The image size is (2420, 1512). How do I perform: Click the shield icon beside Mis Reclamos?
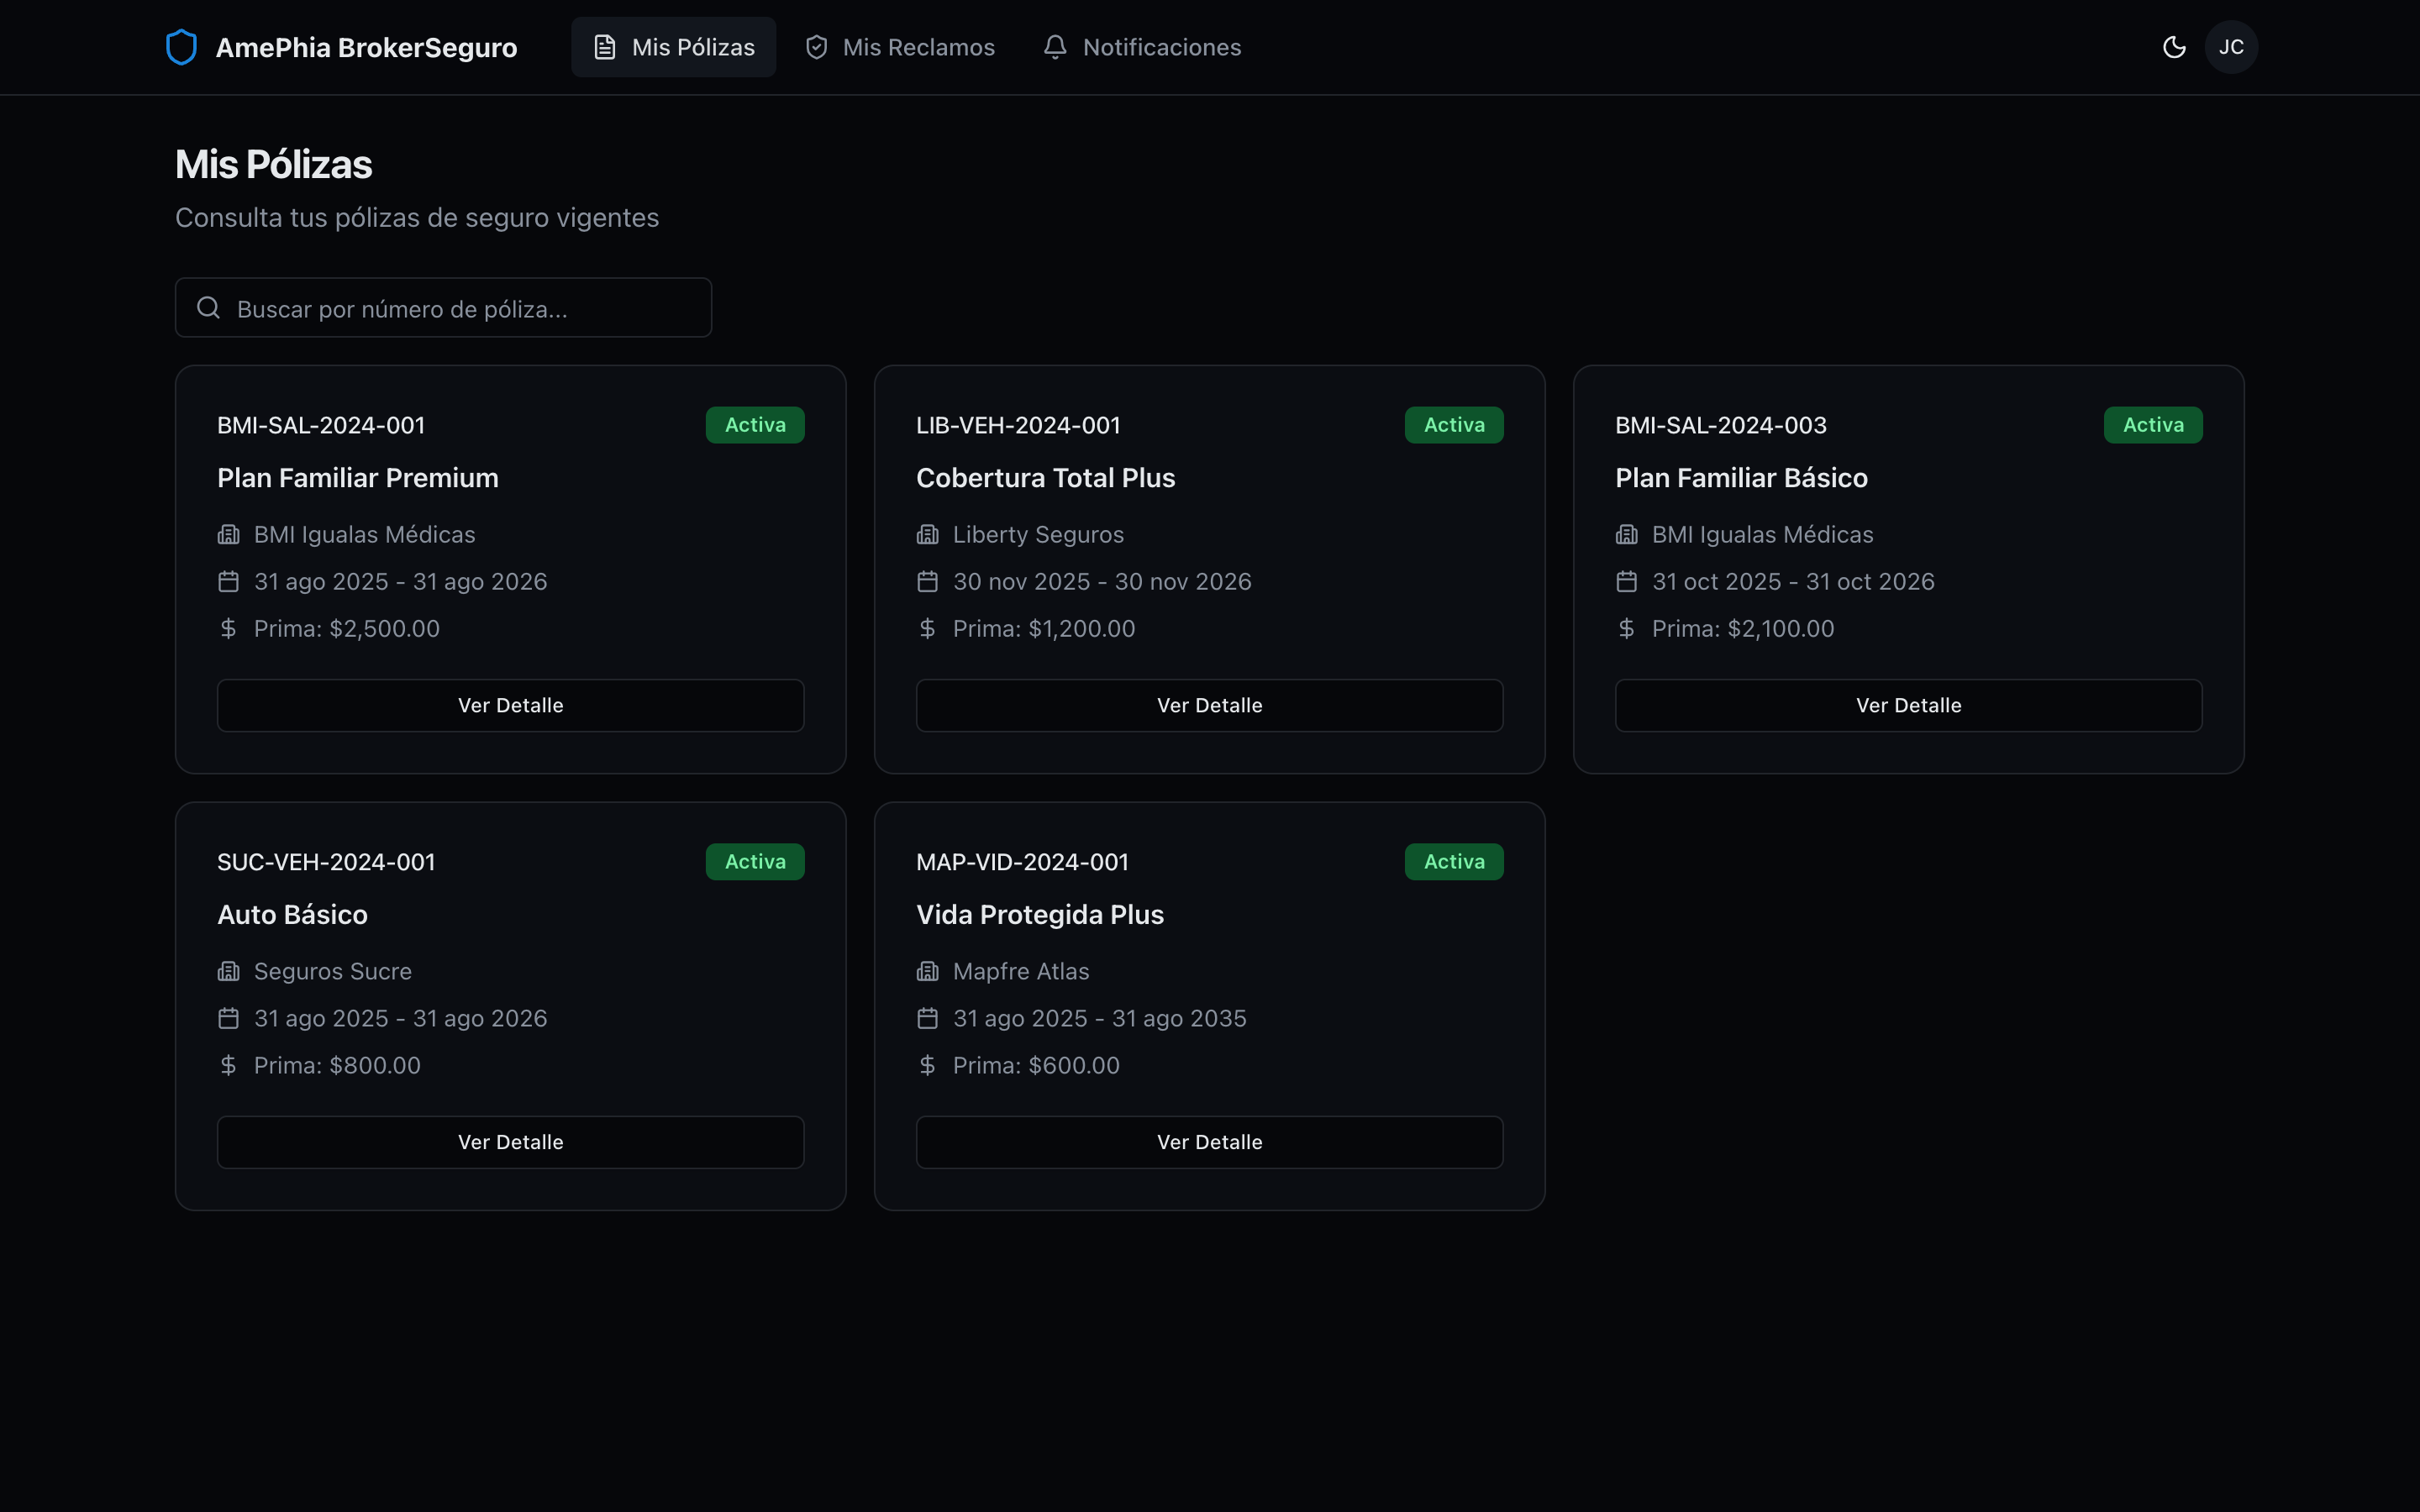coord(816,47)
